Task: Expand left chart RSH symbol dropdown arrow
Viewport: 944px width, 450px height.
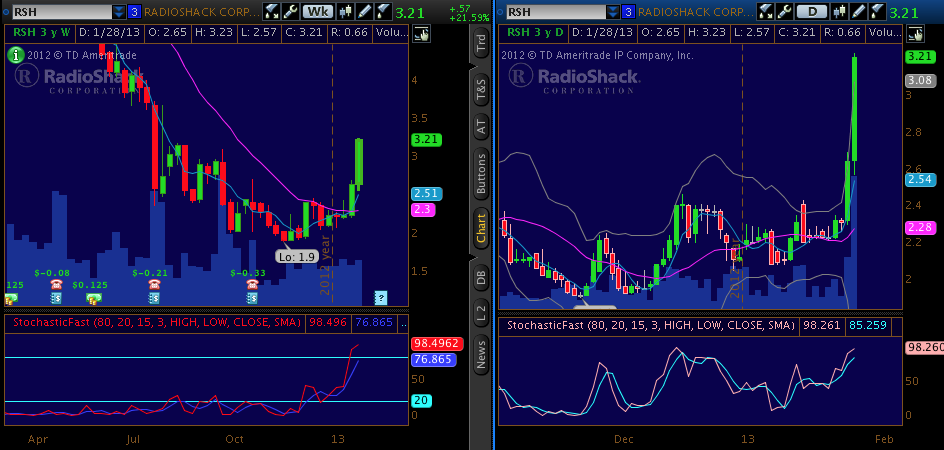Action: 119,11
